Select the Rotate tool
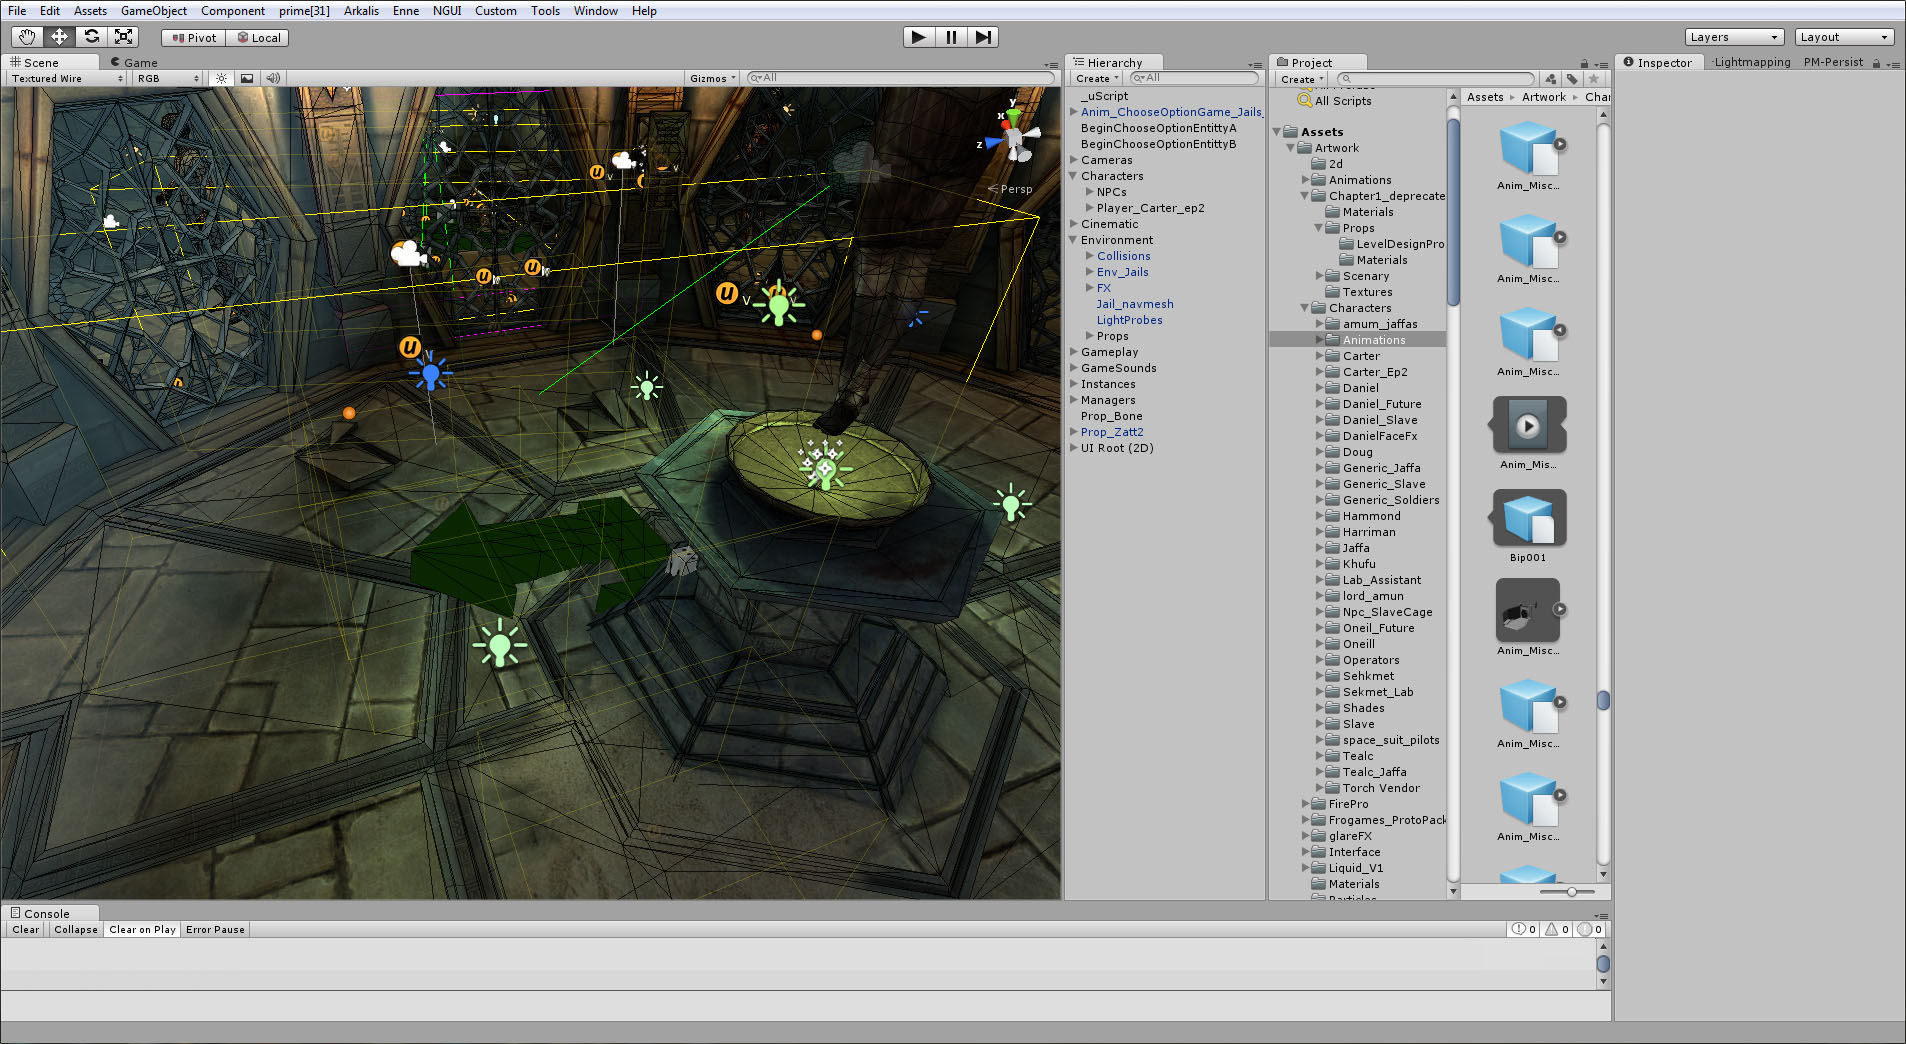Image resolution: width=1906 pixels, height=1044 pixels. 92,37
